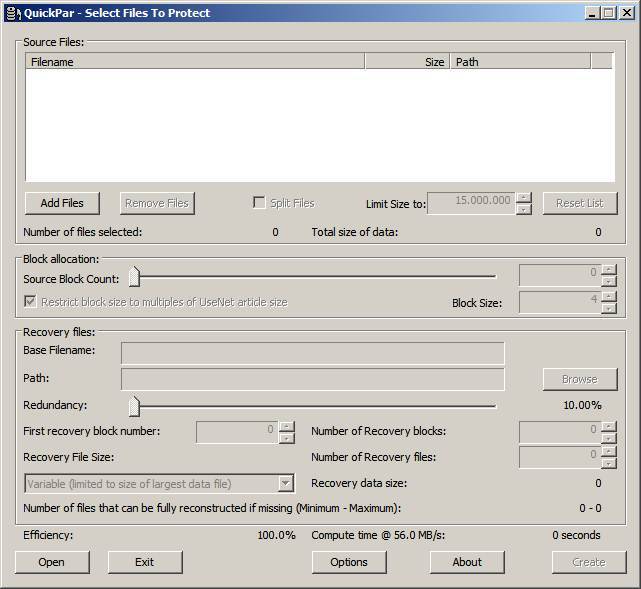Image resolution: width=641 pixels, height=589 pixels.
Task: Toggle Restrict block size to UseNet checkbox
Action: [30, 302]
